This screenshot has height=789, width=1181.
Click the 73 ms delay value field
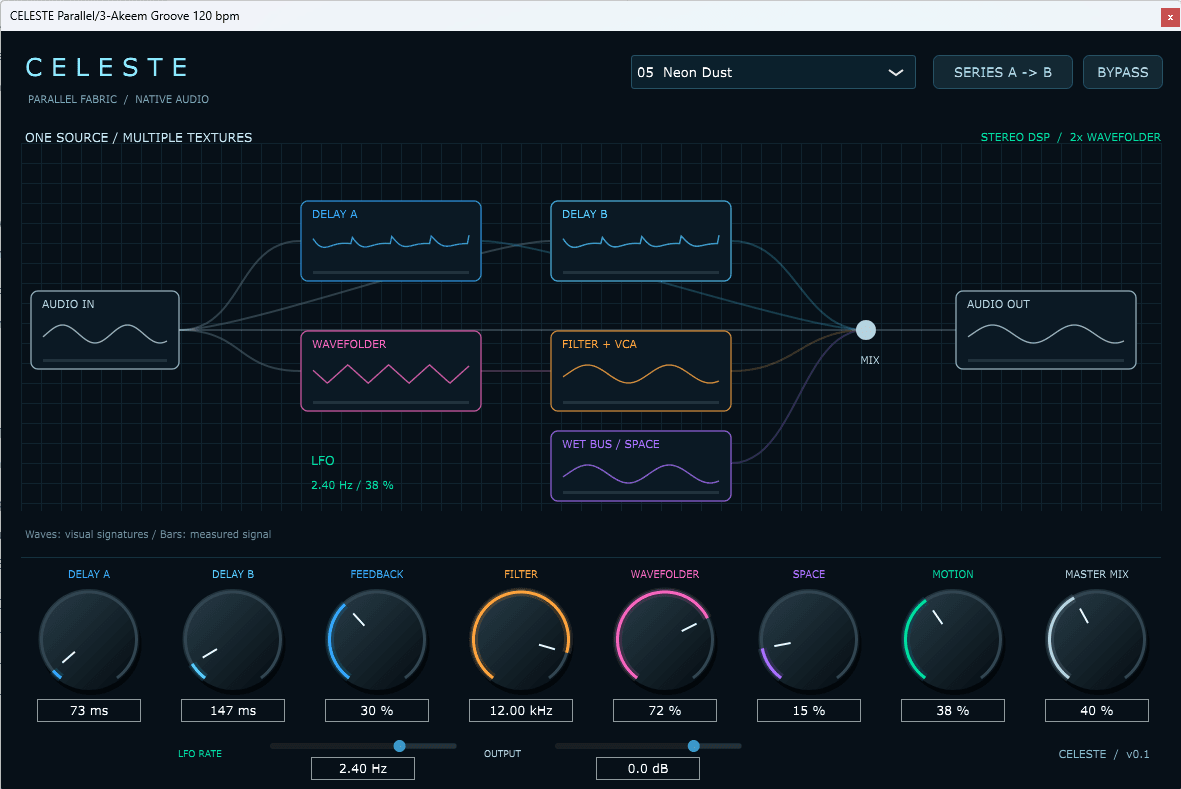[89, 711]
